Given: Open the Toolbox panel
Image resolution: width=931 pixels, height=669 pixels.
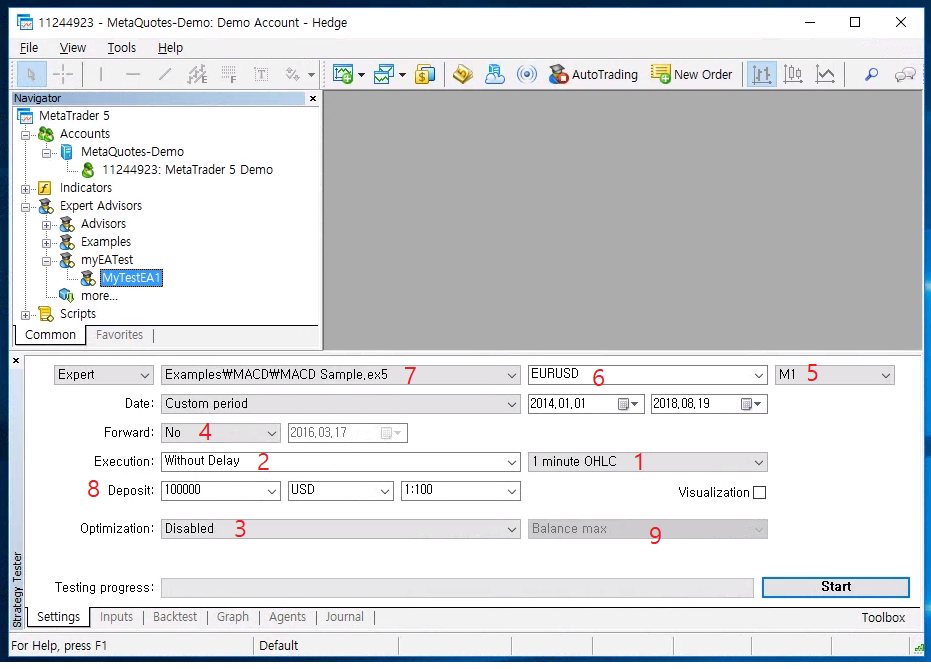Looking at the screenshot, I should (x=884, y=618).
